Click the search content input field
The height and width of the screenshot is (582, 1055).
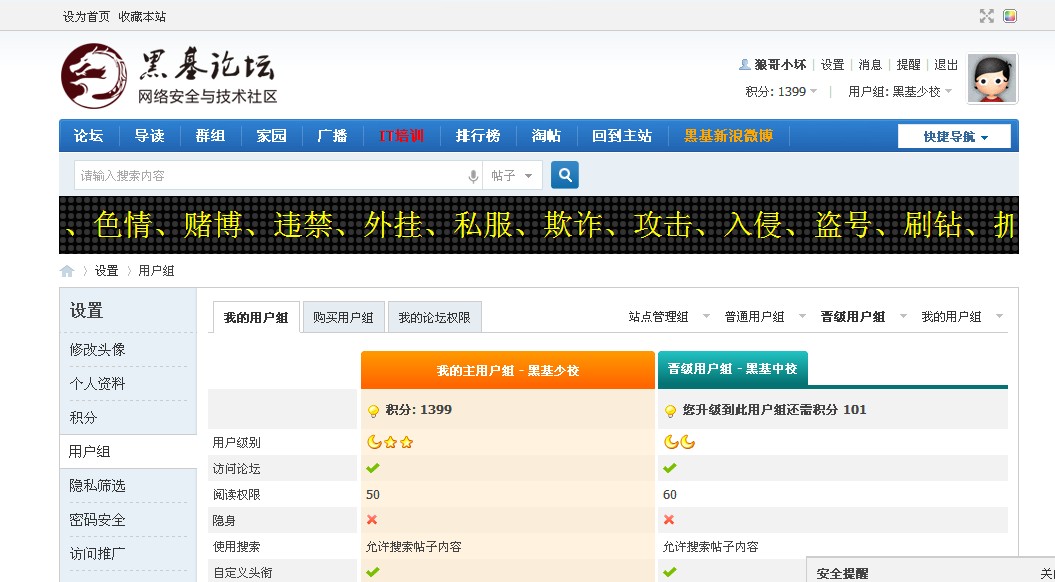point(270,176)
